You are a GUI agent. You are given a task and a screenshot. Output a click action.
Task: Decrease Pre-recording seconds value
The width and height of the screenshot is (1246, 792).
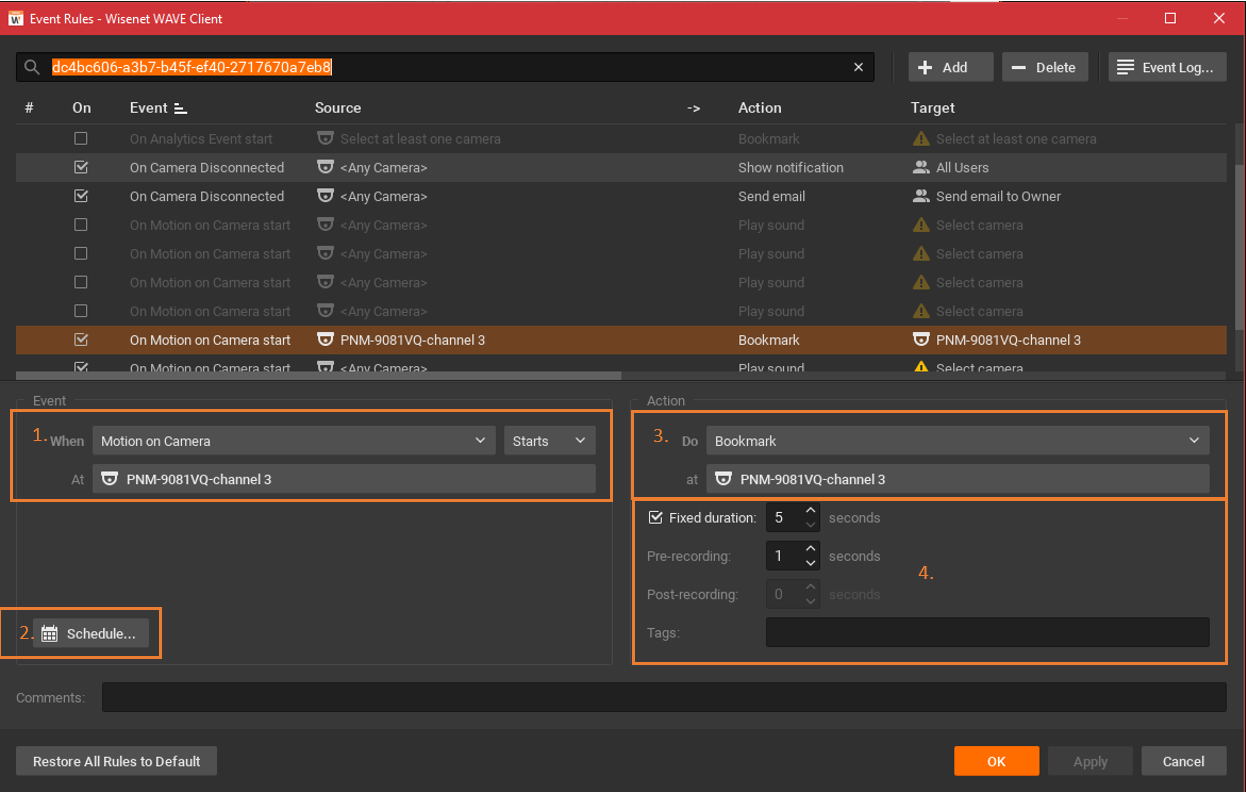coord(811,563)
